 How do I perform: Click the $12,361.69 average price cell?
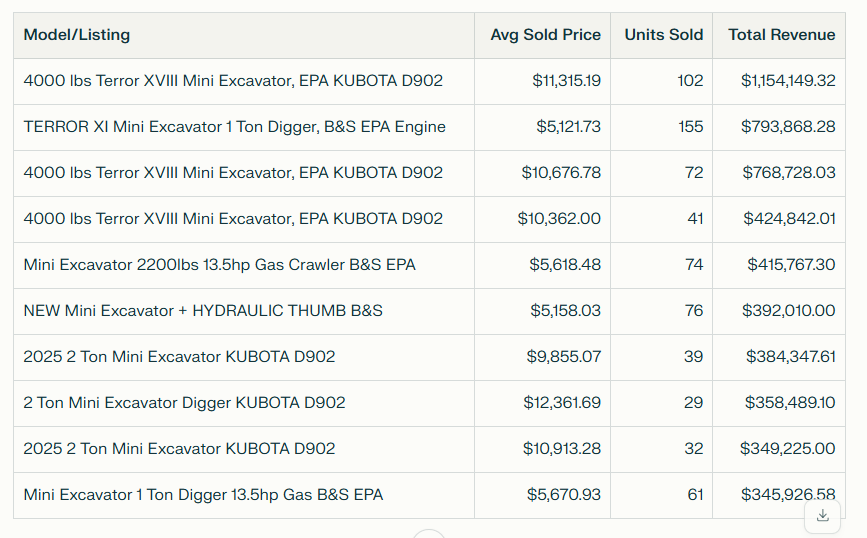click(562, 403)
